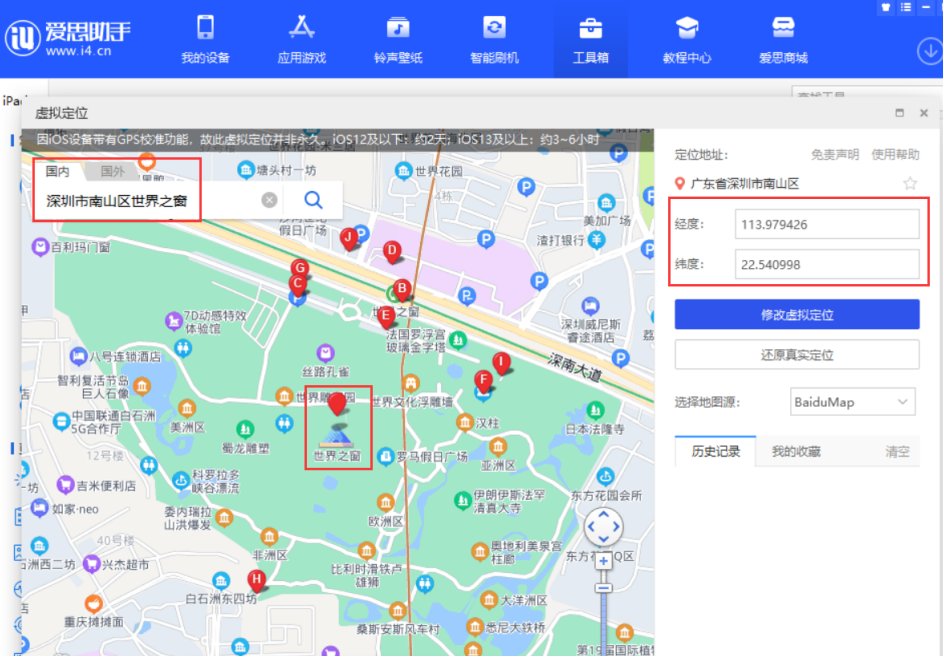Click the 纬度 latitude input field
Image resolution: width=944 pixels, height=657 pixels.
coord(827,264)
